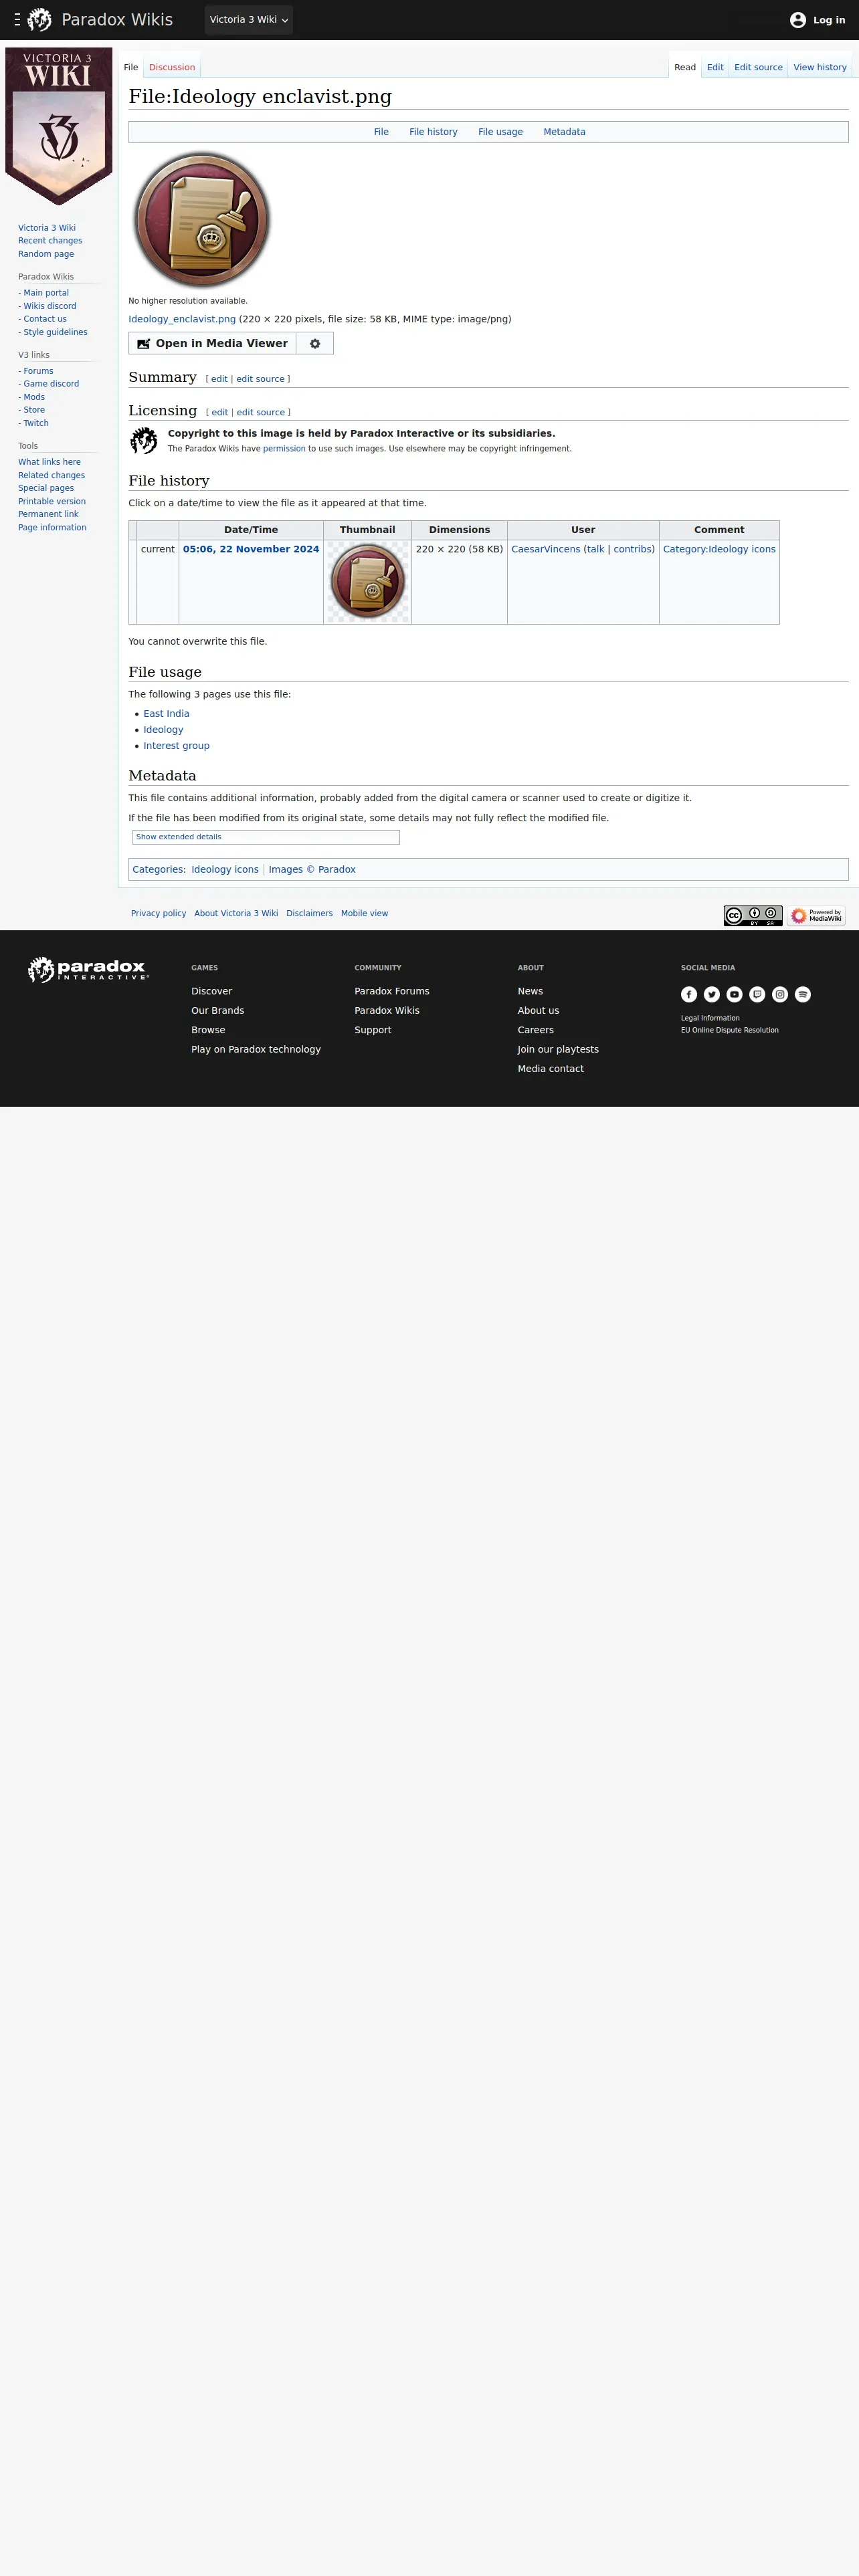Click the Powered by MediaWiki badge
This screenshot has width=859, height=2576.
click(x=816, y=916)
